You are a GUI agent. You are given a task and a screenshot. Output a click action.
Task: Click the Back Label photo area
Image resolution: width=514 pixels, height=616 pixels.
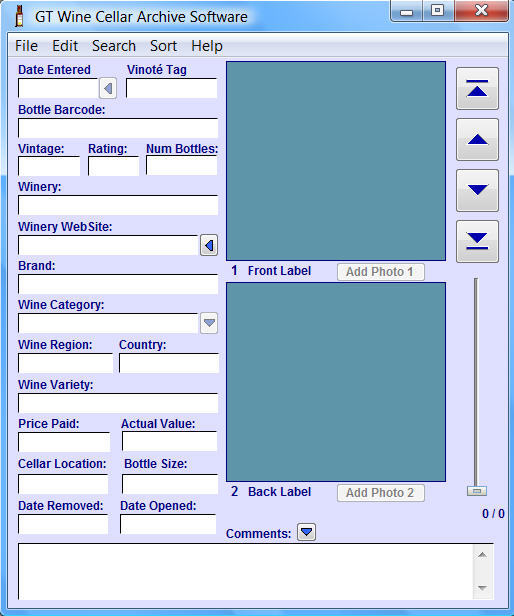(x=336, y=382)
